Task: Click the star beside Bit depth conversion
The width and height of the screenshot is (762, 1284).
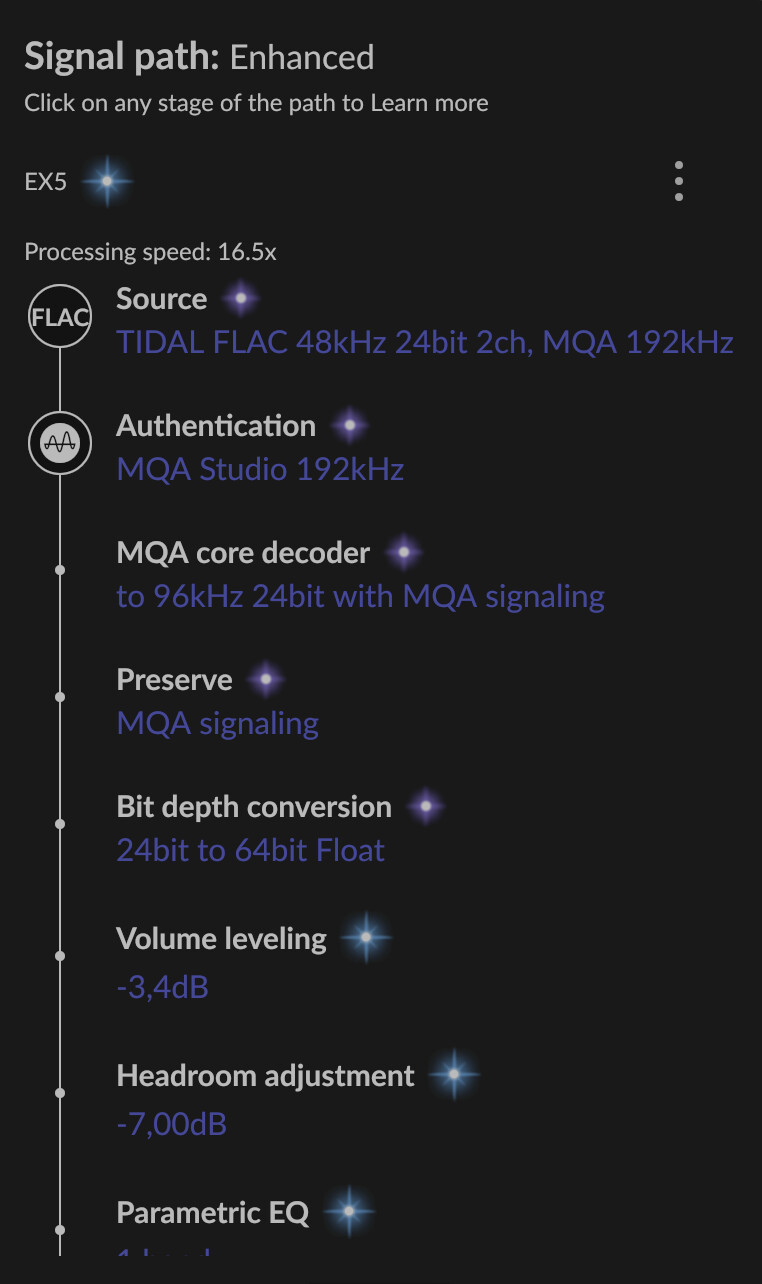Action: [425, 806]
